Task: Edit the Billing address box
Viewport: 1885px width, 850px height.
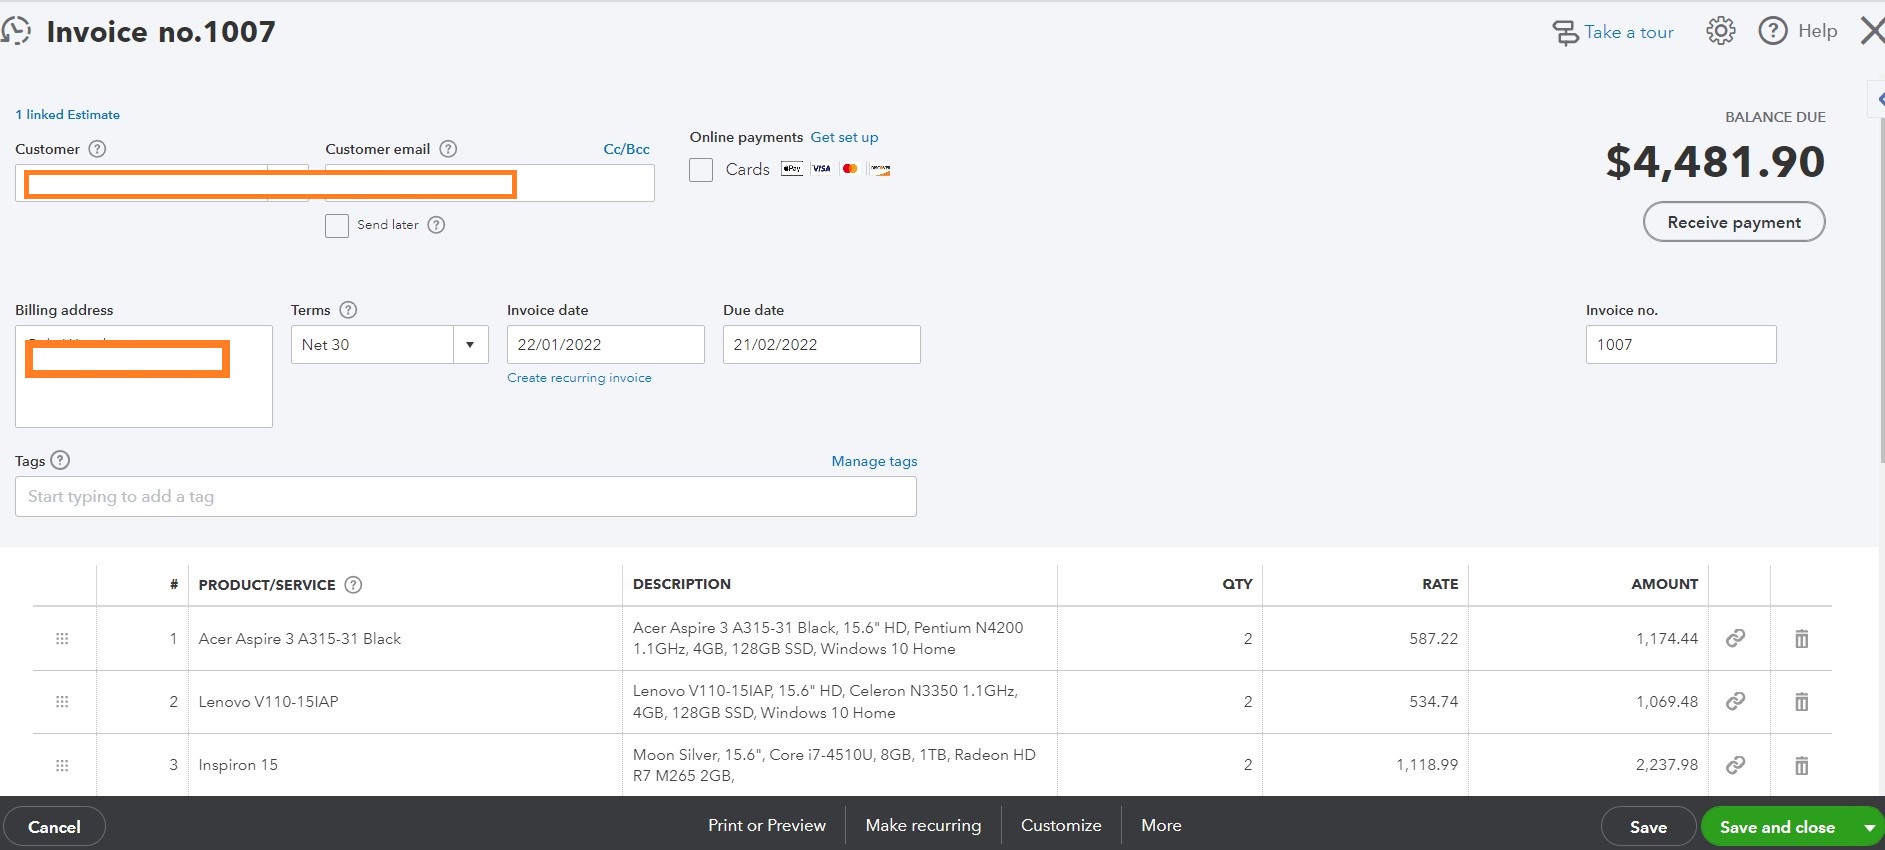Action: click(x=144, y=376)
